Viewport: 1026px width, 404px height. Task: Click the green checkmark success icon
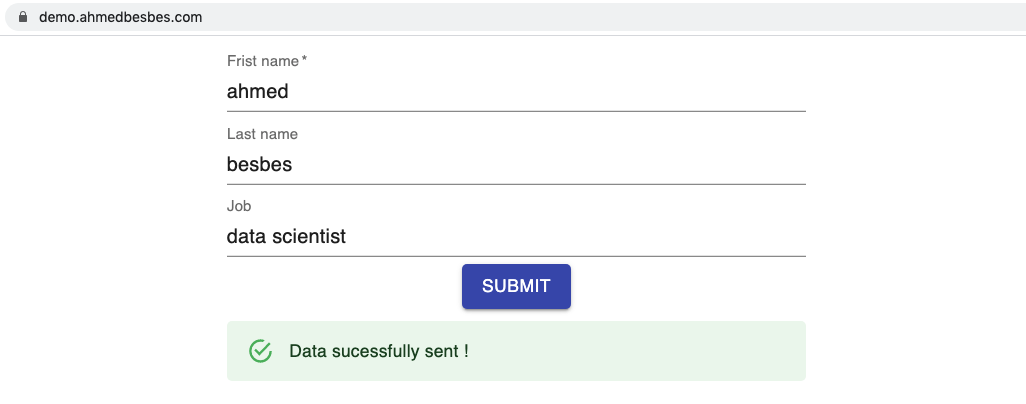[260, 351]
